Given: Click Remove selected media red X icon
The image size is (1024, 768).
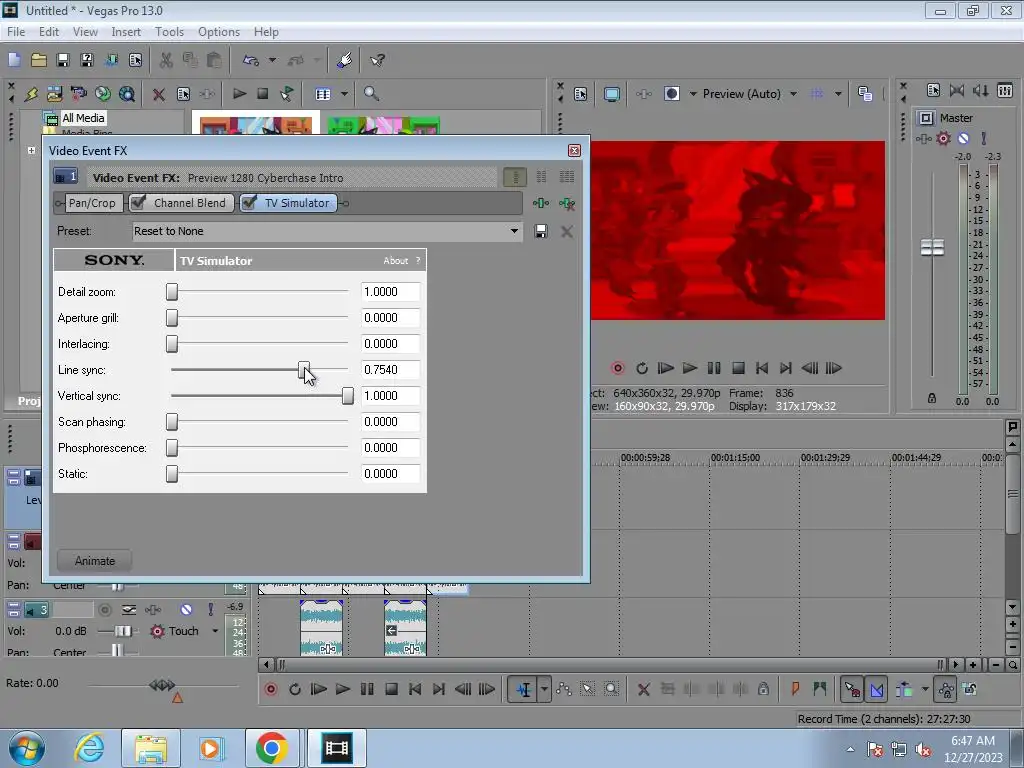Looking at the screenshot, I should coord(159,94).
